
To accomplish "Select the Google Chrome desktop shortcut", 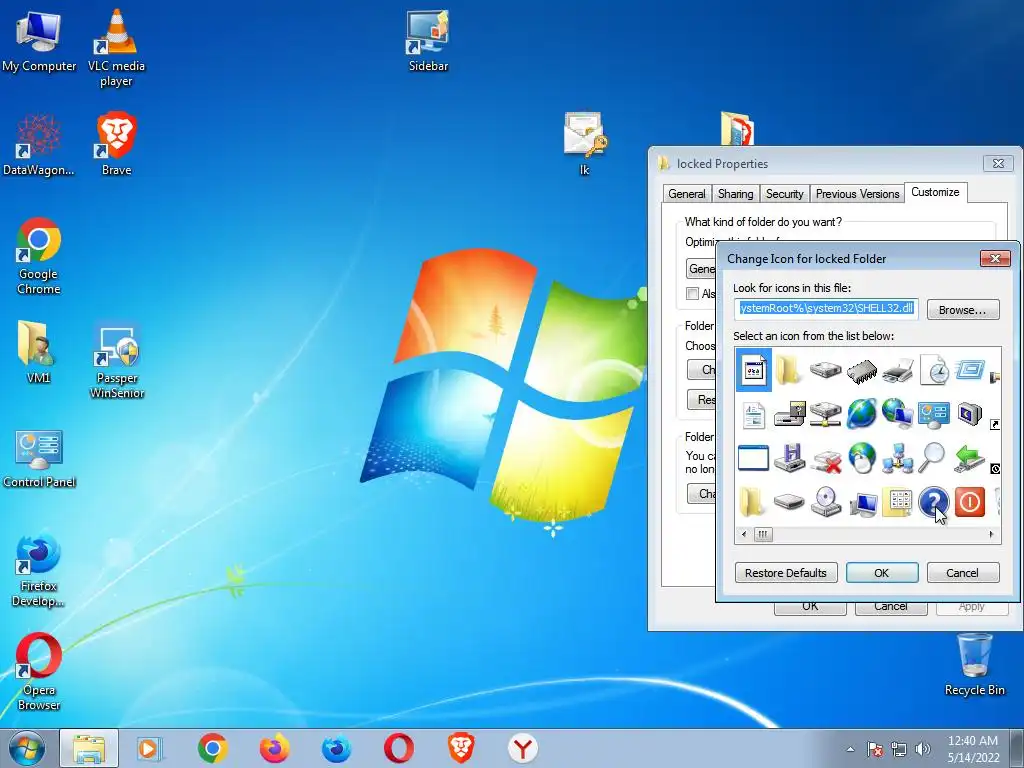I will coord(39,256).
